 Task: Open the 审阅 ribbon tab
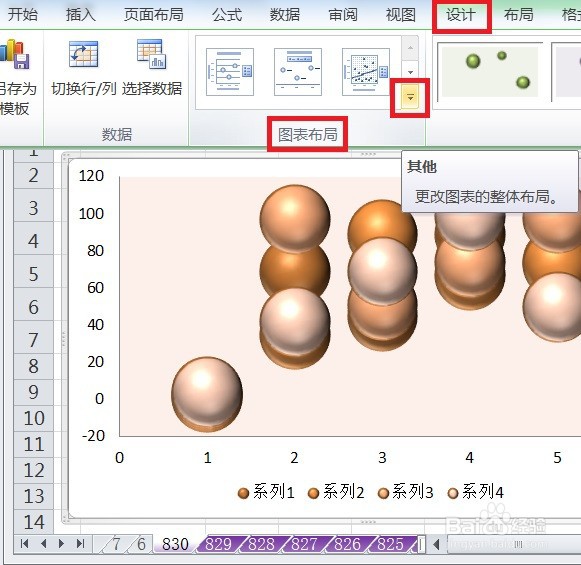pos(343,15)
